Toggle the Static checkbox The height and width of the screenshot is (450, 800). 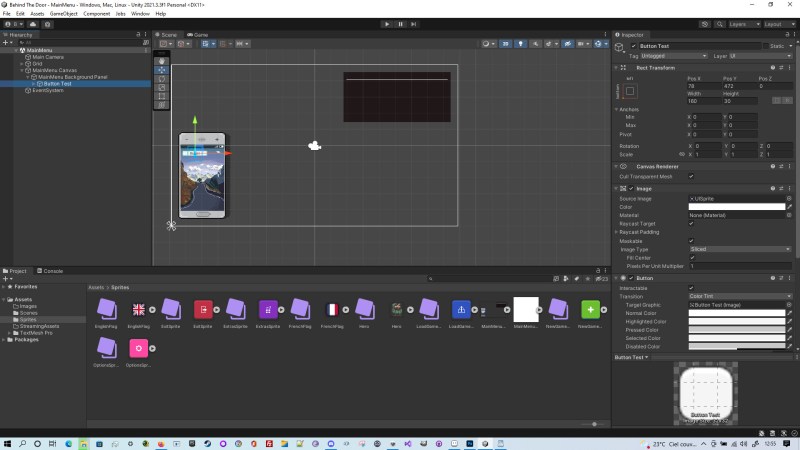(766, 46)
